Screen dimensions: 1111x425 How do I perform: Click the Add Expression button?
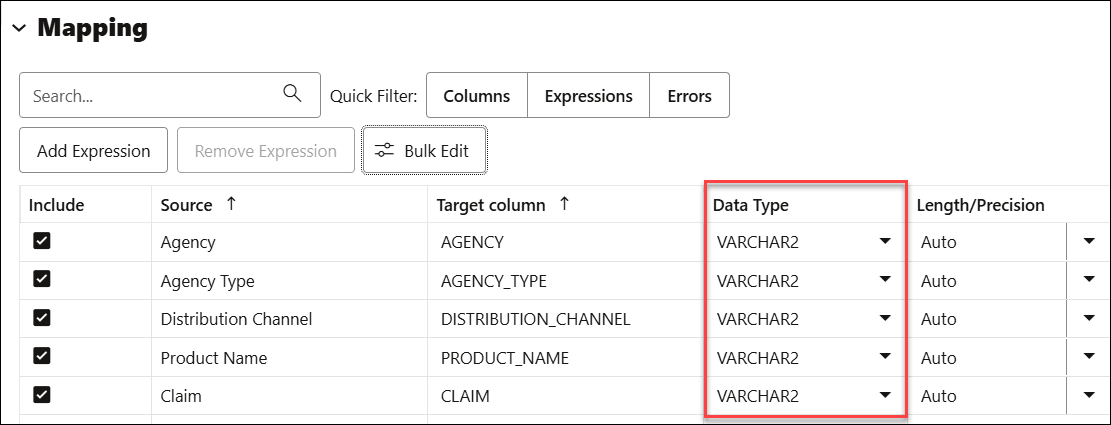coord(94,151)
